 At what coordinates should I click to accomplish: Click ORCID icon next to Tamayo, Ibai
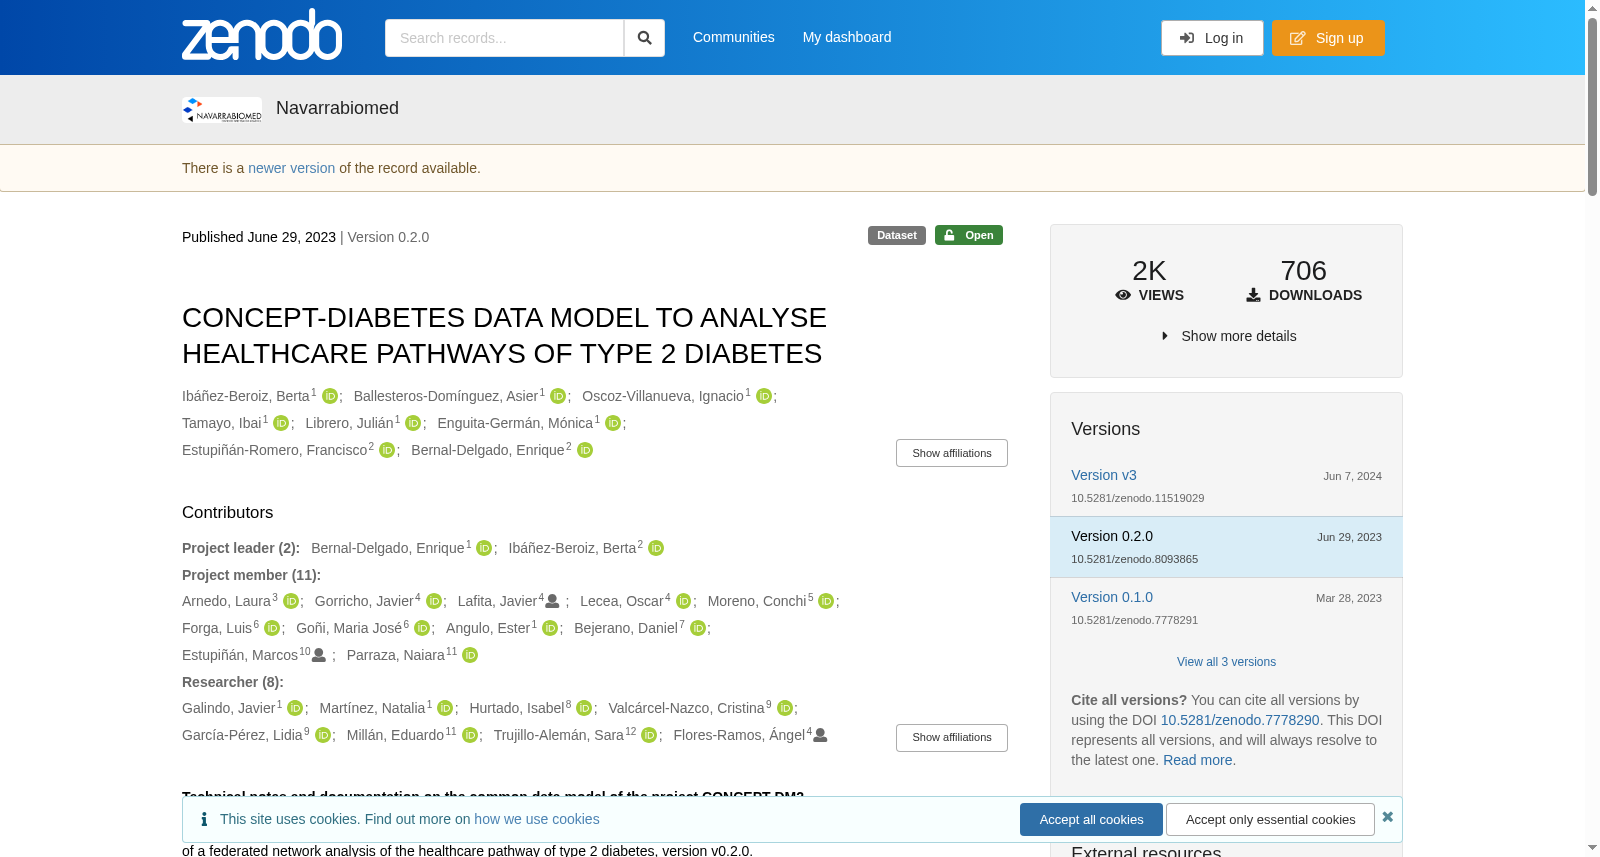[281, 424]
